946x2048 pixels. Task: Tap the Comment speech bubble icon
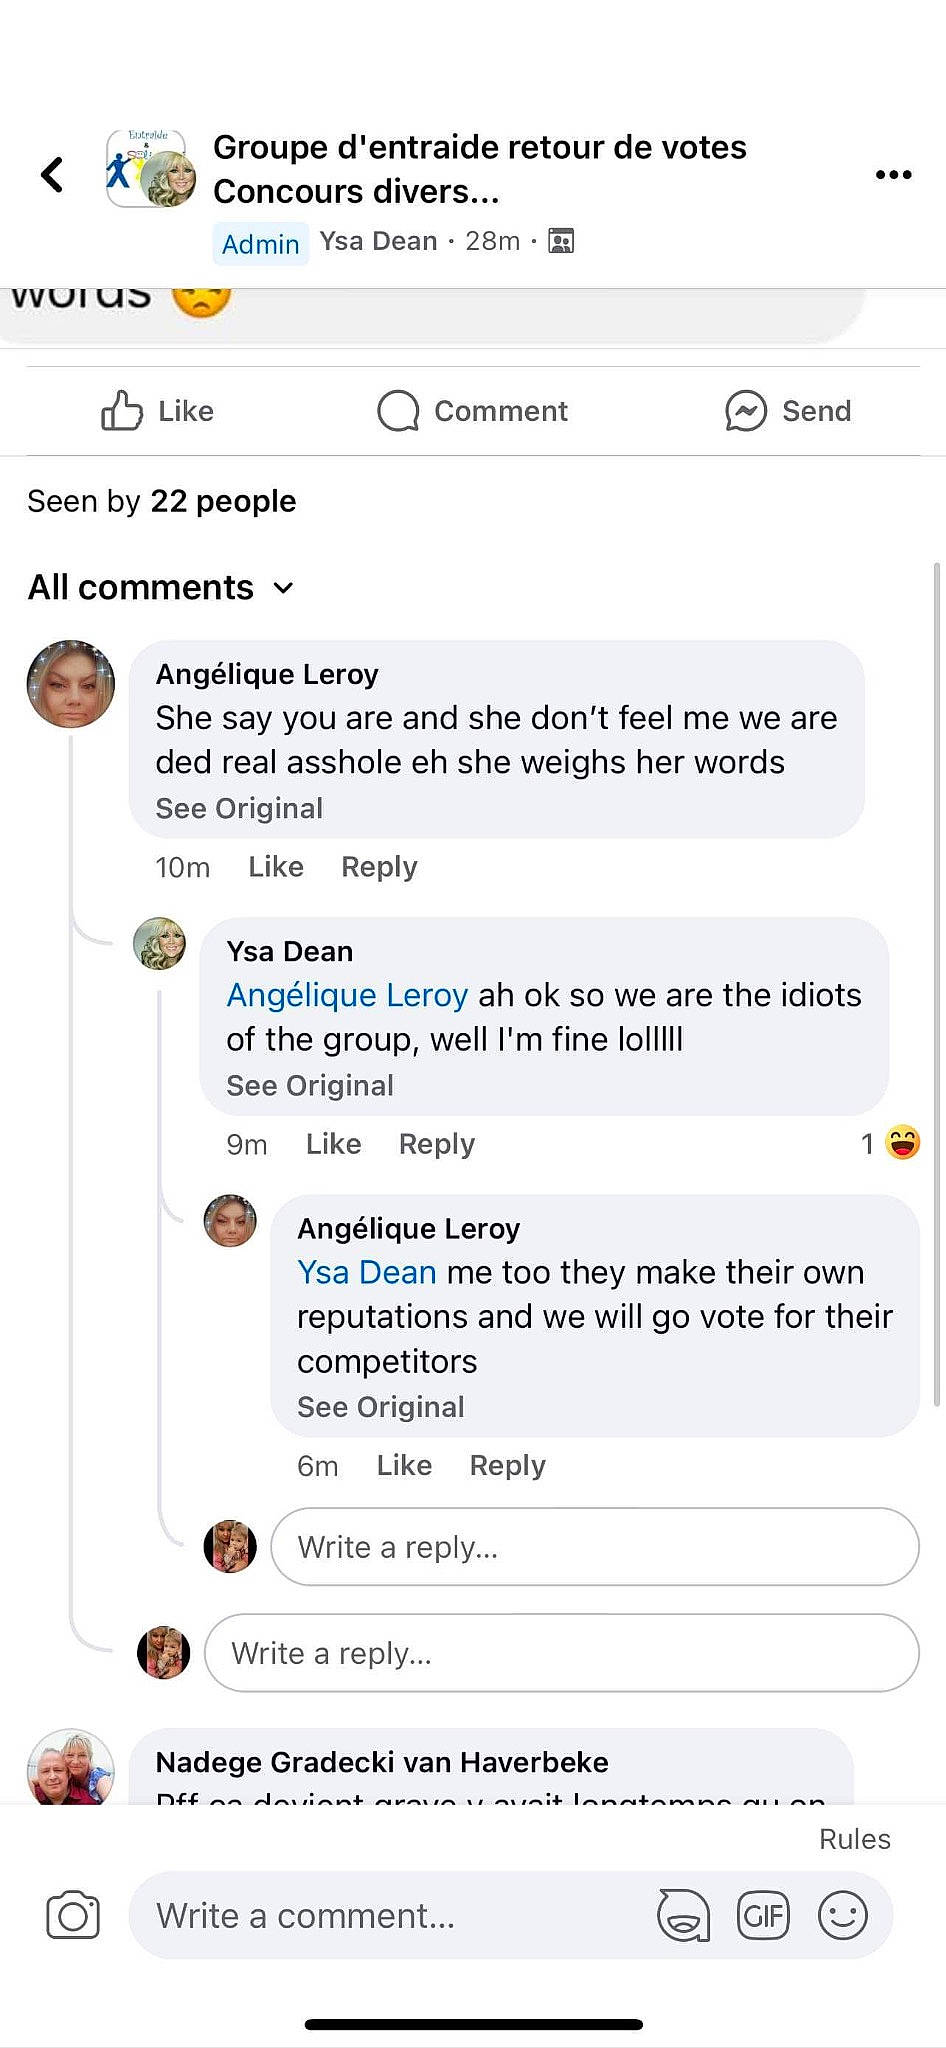point(398,411)
